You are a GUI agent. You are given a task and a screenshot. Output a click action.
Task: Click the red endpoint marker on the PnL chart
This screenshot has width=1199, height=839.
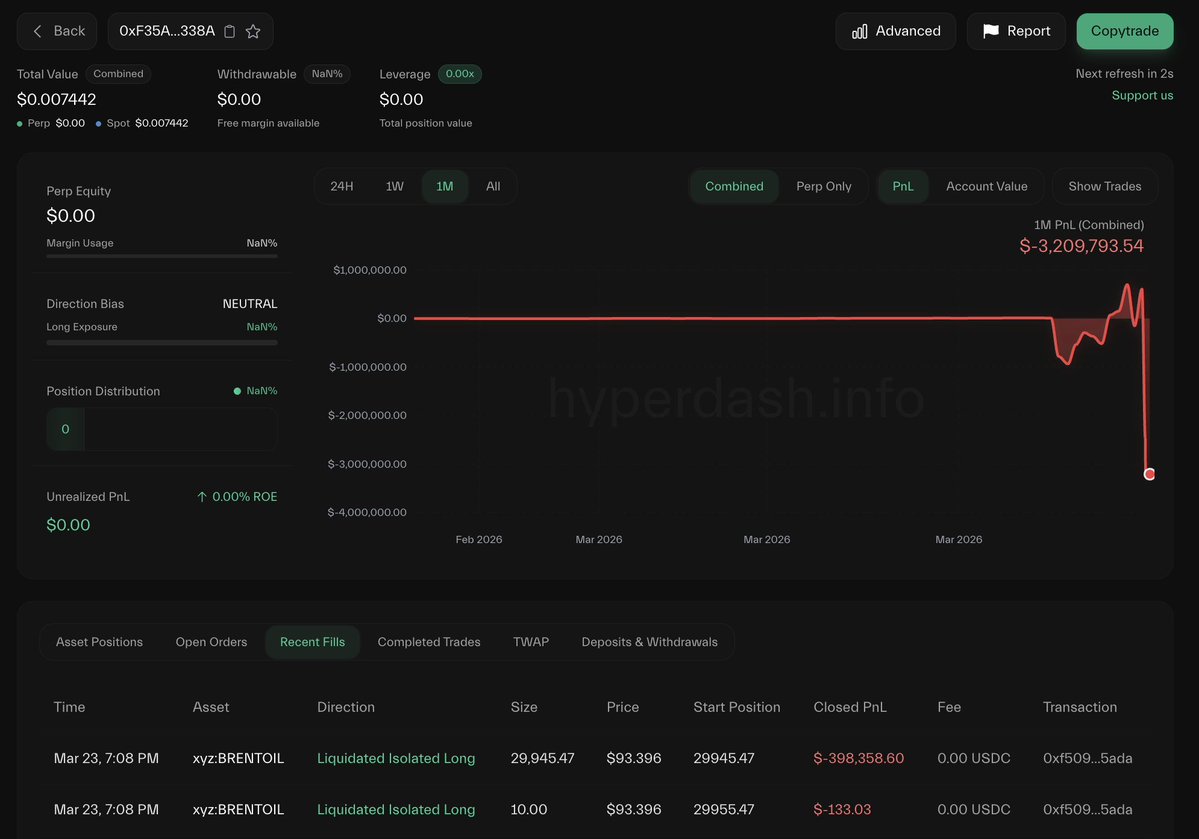tap(1149, 474)
